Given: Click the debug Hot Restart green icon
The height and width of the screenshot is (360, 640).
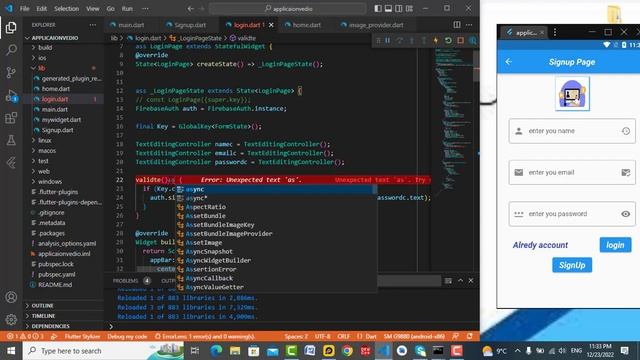Looking at the screenshot, I should (x=448, y=40).
